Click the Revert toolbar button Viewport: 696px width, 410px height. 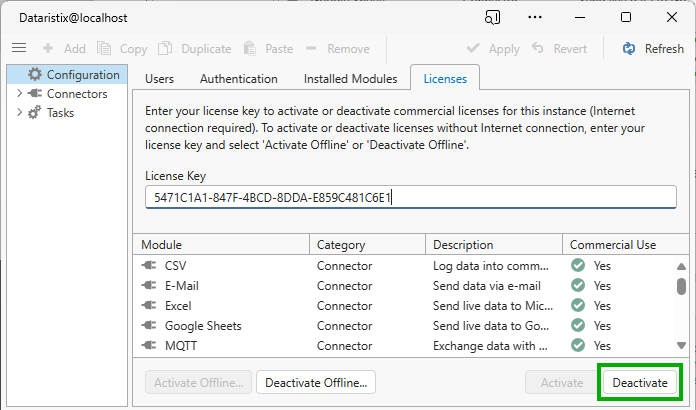coord(559,48)
